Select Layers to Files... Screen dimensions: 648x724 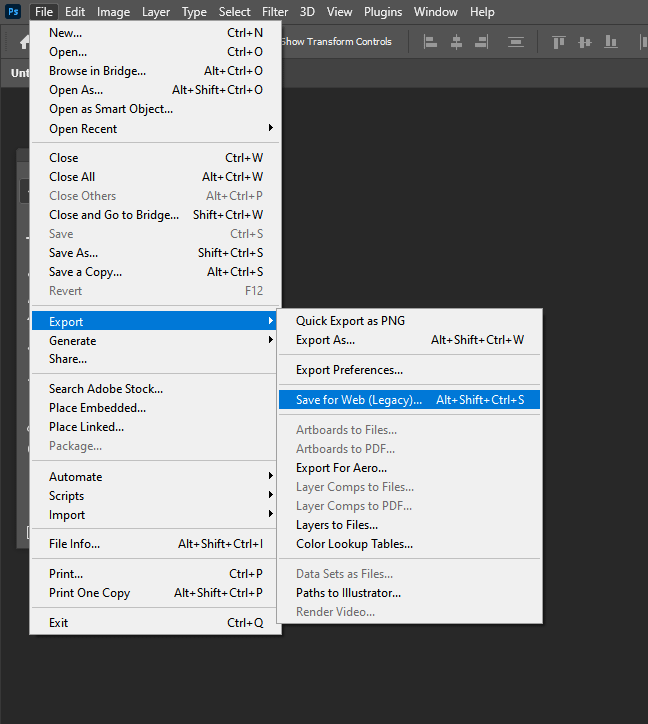[409, 525]
